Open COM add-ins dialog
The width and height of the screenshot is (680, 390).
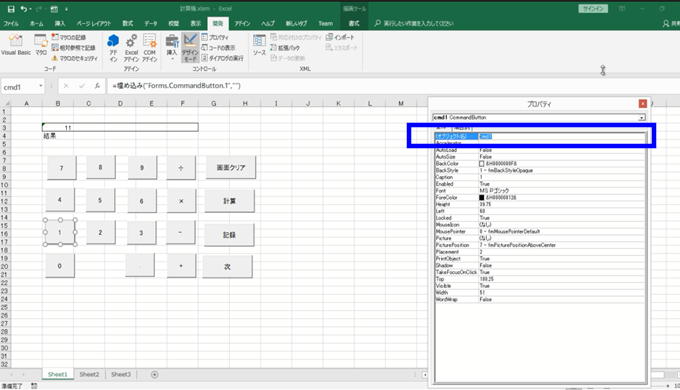coord(150,47)
